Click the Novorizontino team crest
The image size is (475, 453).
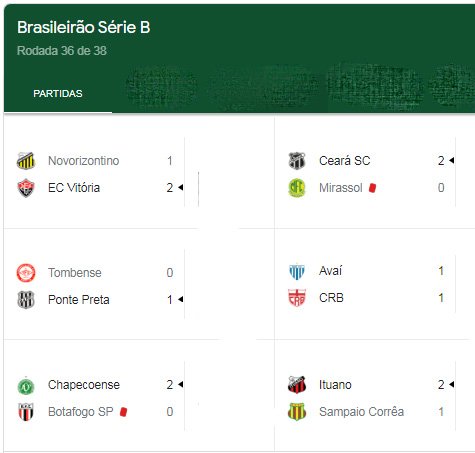point(26,161)
